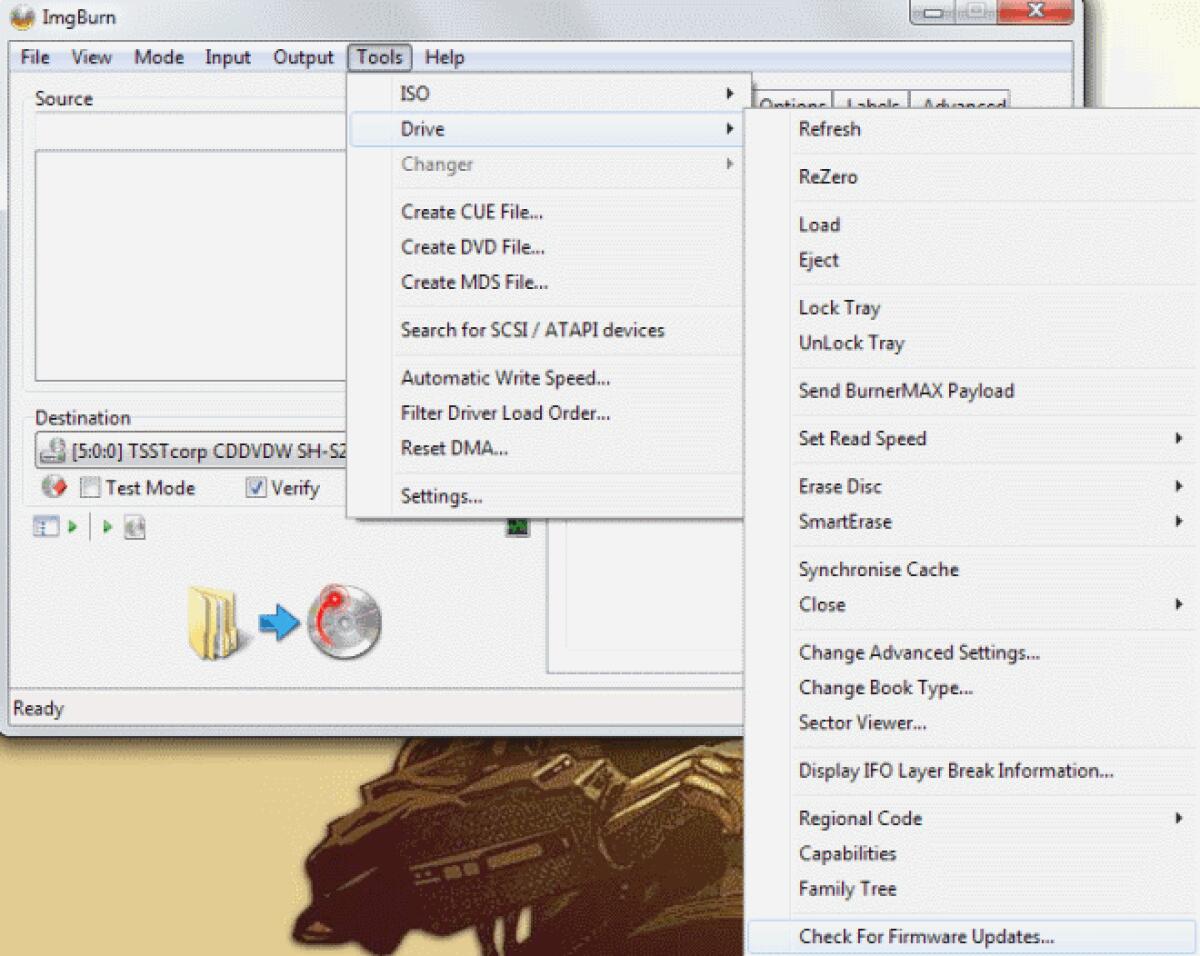Image resolution: width=1200 pixels, height=956 pixels.
Task: Open the Help menu
Action: tap(444, 57)
